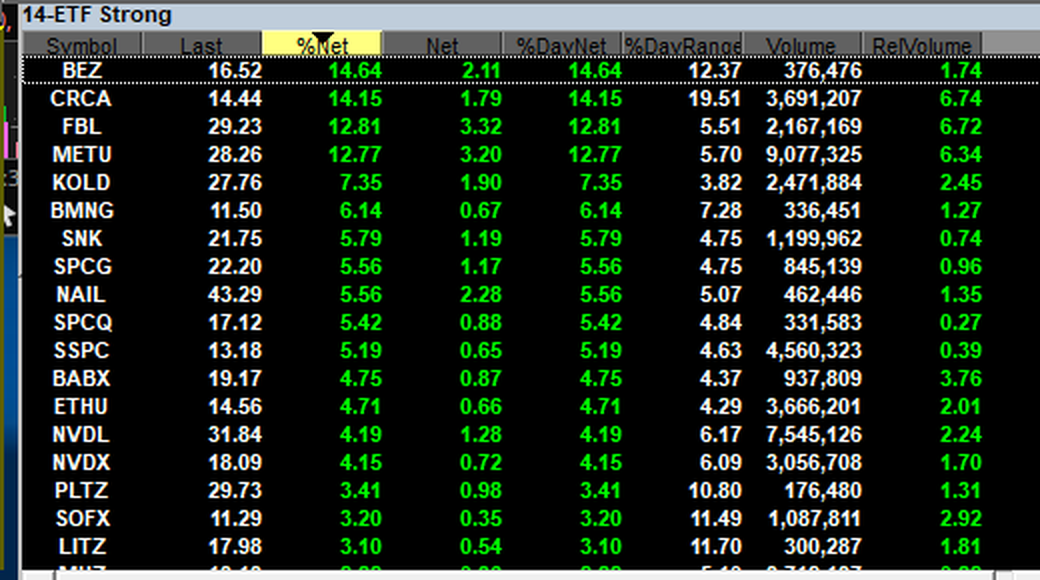Select the BABX symbol

pos(81,378)
